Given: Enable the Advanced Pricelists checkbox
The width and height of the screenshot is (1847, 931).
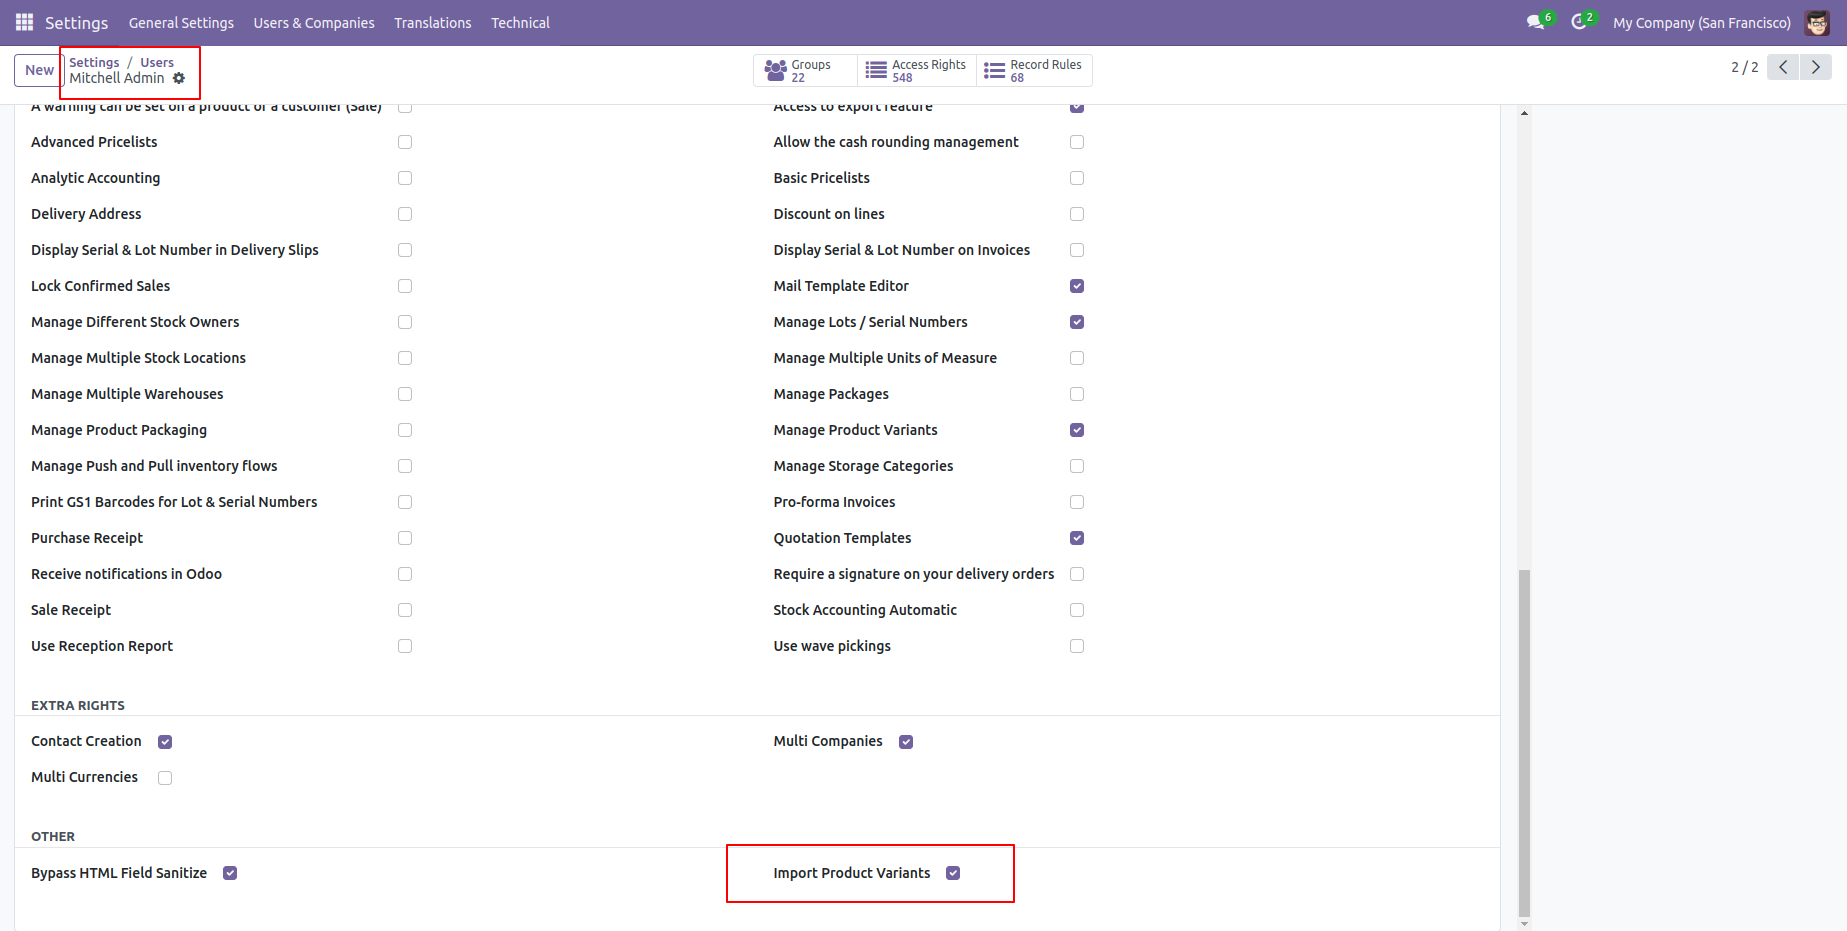Looking at the screenshot, I should tap(404, 142).
